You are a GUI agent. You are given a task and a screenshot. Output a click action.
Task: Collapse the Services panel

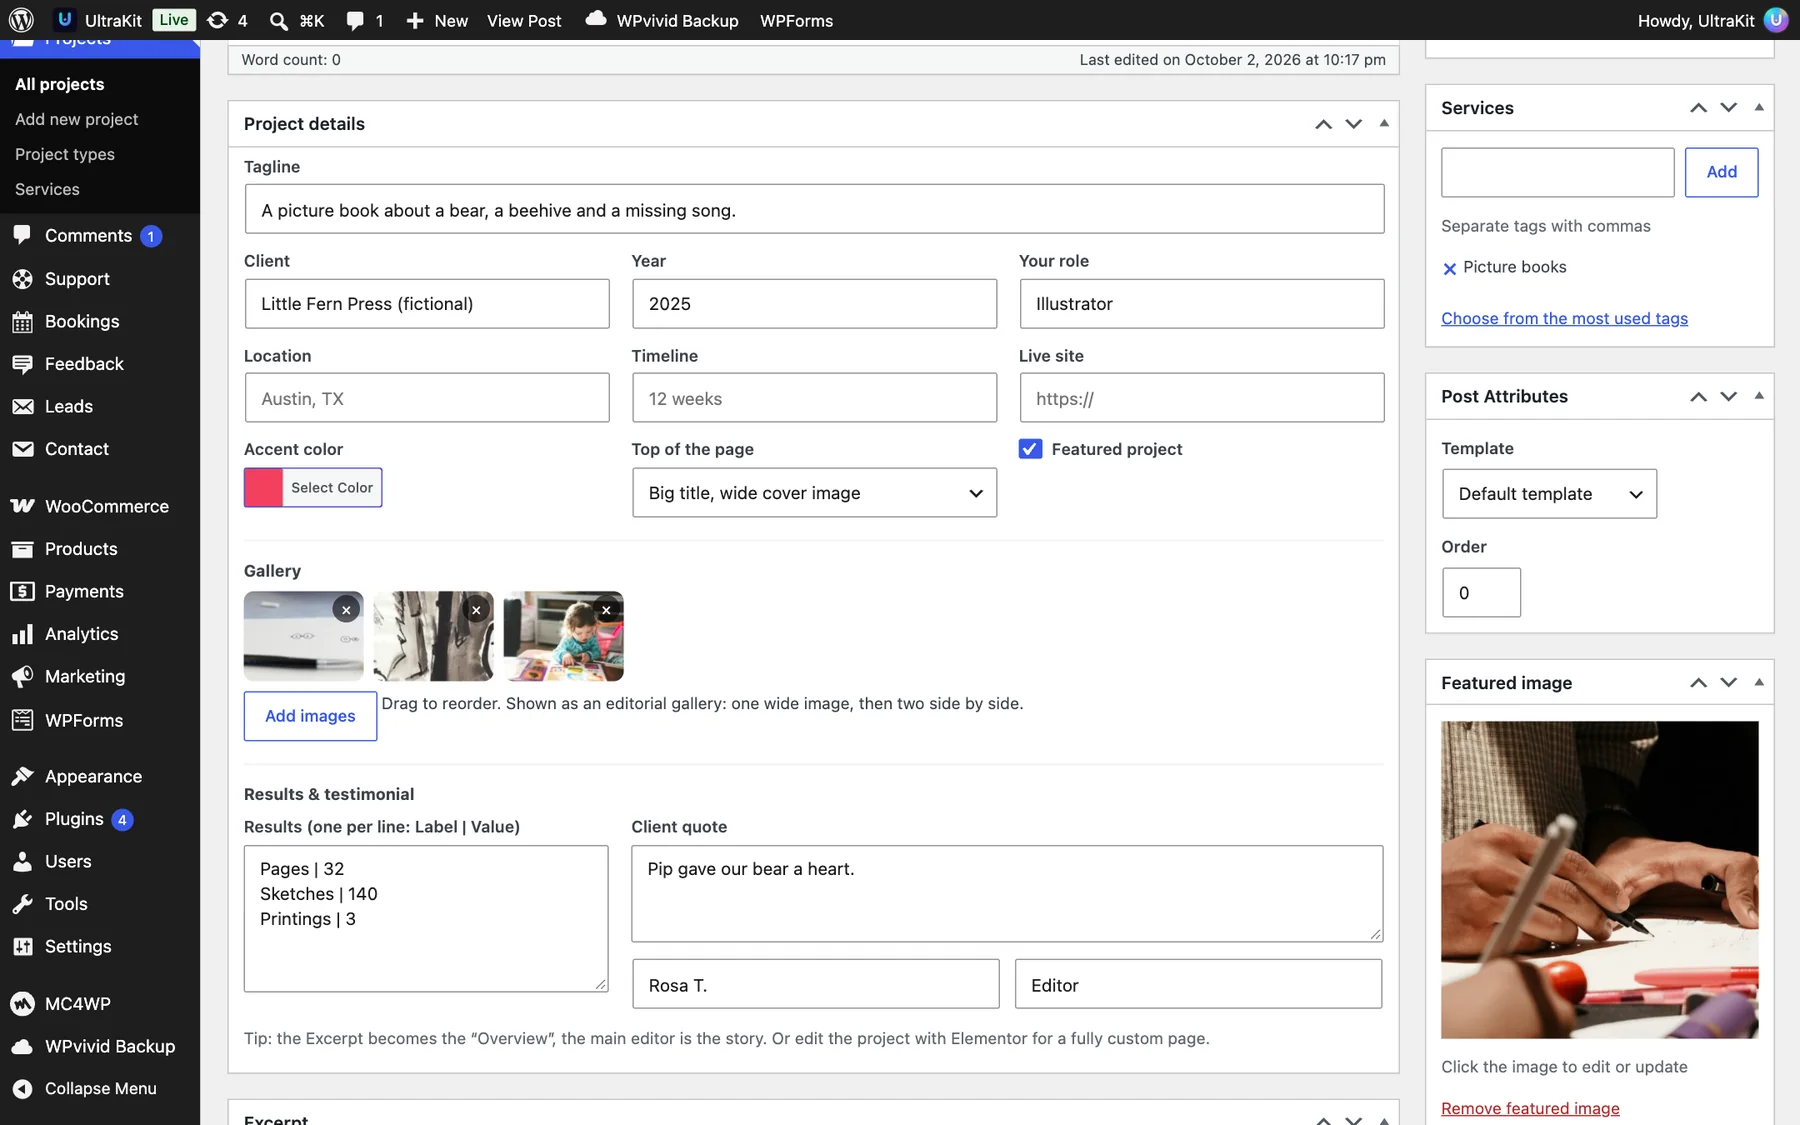click(1759, 107)
